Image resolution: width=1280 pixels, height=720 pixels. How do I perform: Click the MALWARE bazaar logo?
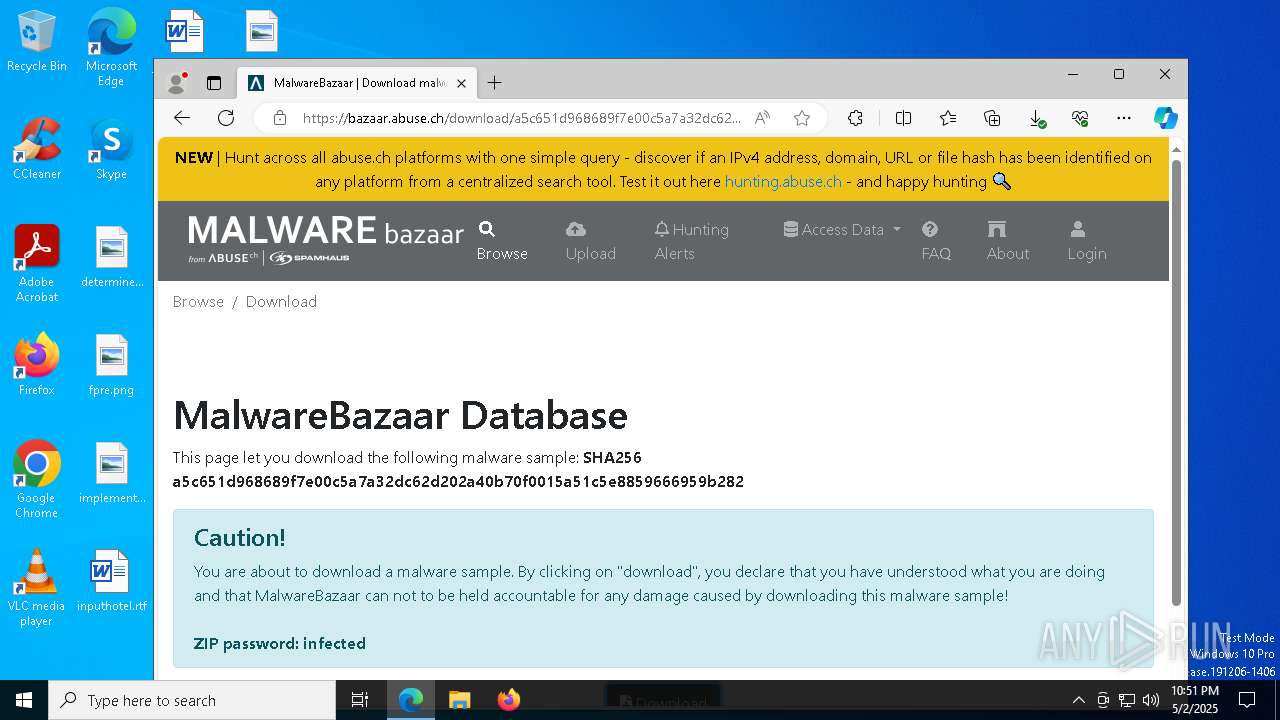click(326, 241)
